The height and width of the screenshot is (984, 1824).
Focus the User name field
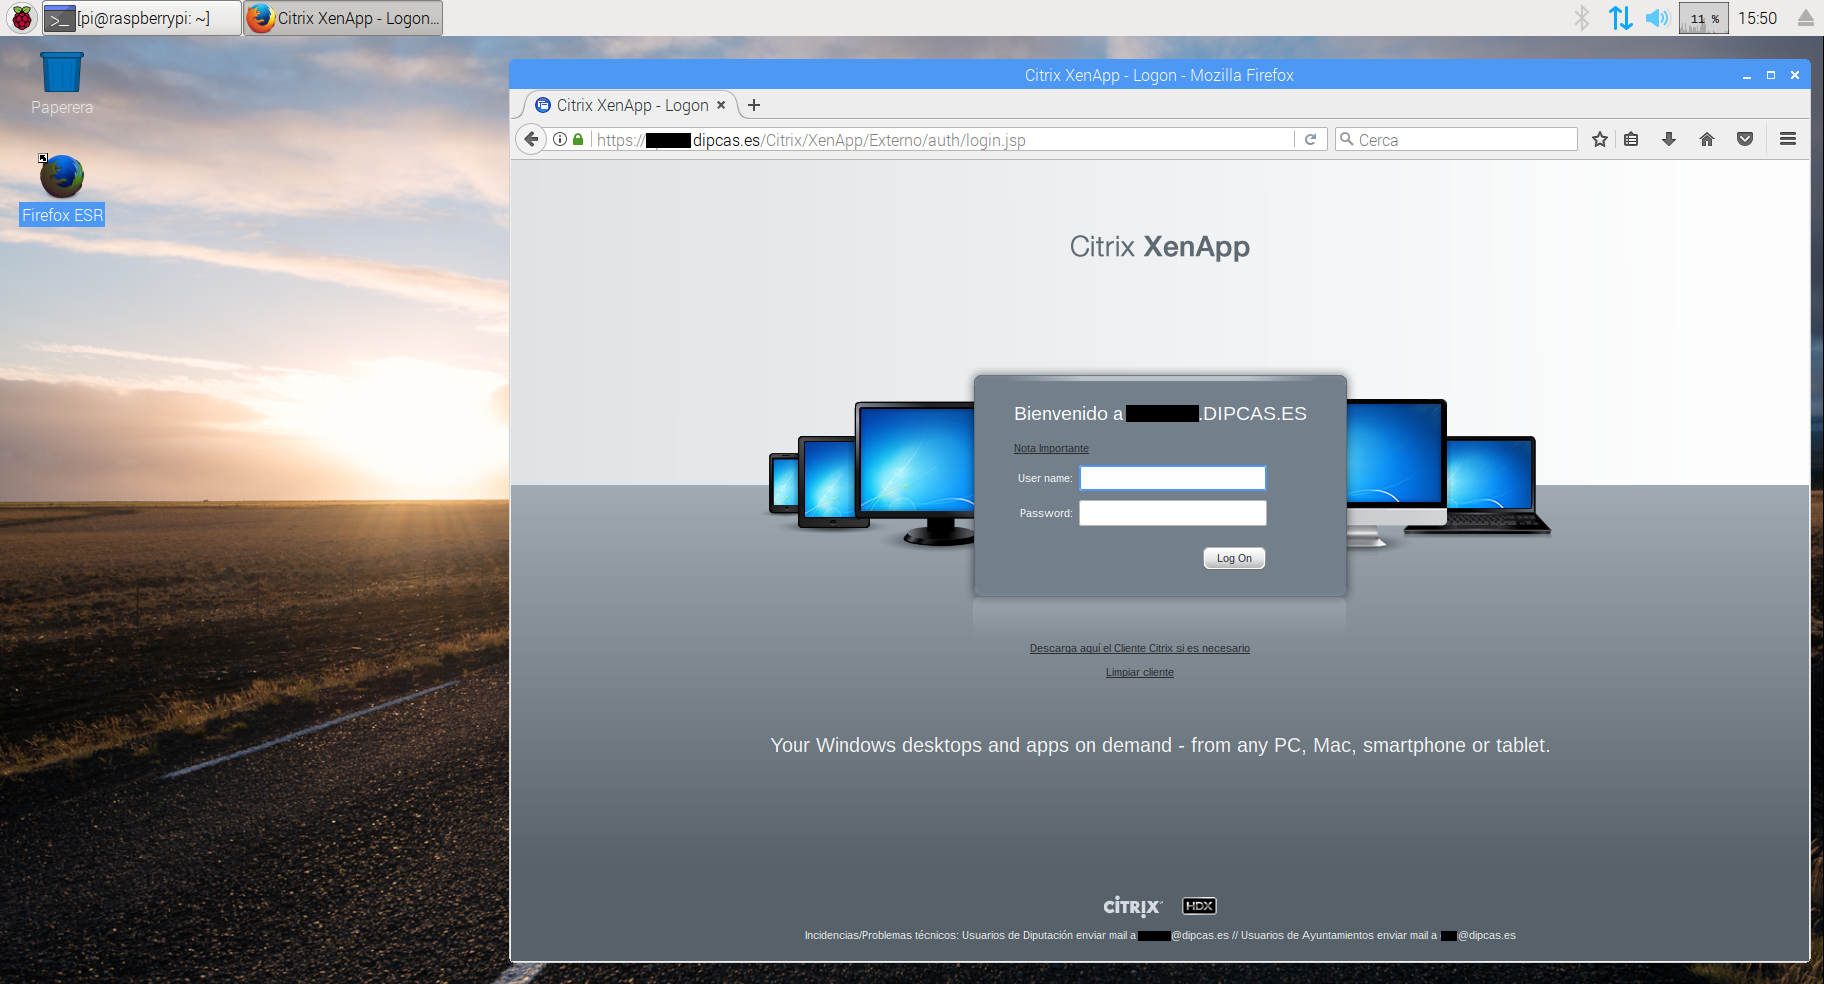tap(1173, 478)
